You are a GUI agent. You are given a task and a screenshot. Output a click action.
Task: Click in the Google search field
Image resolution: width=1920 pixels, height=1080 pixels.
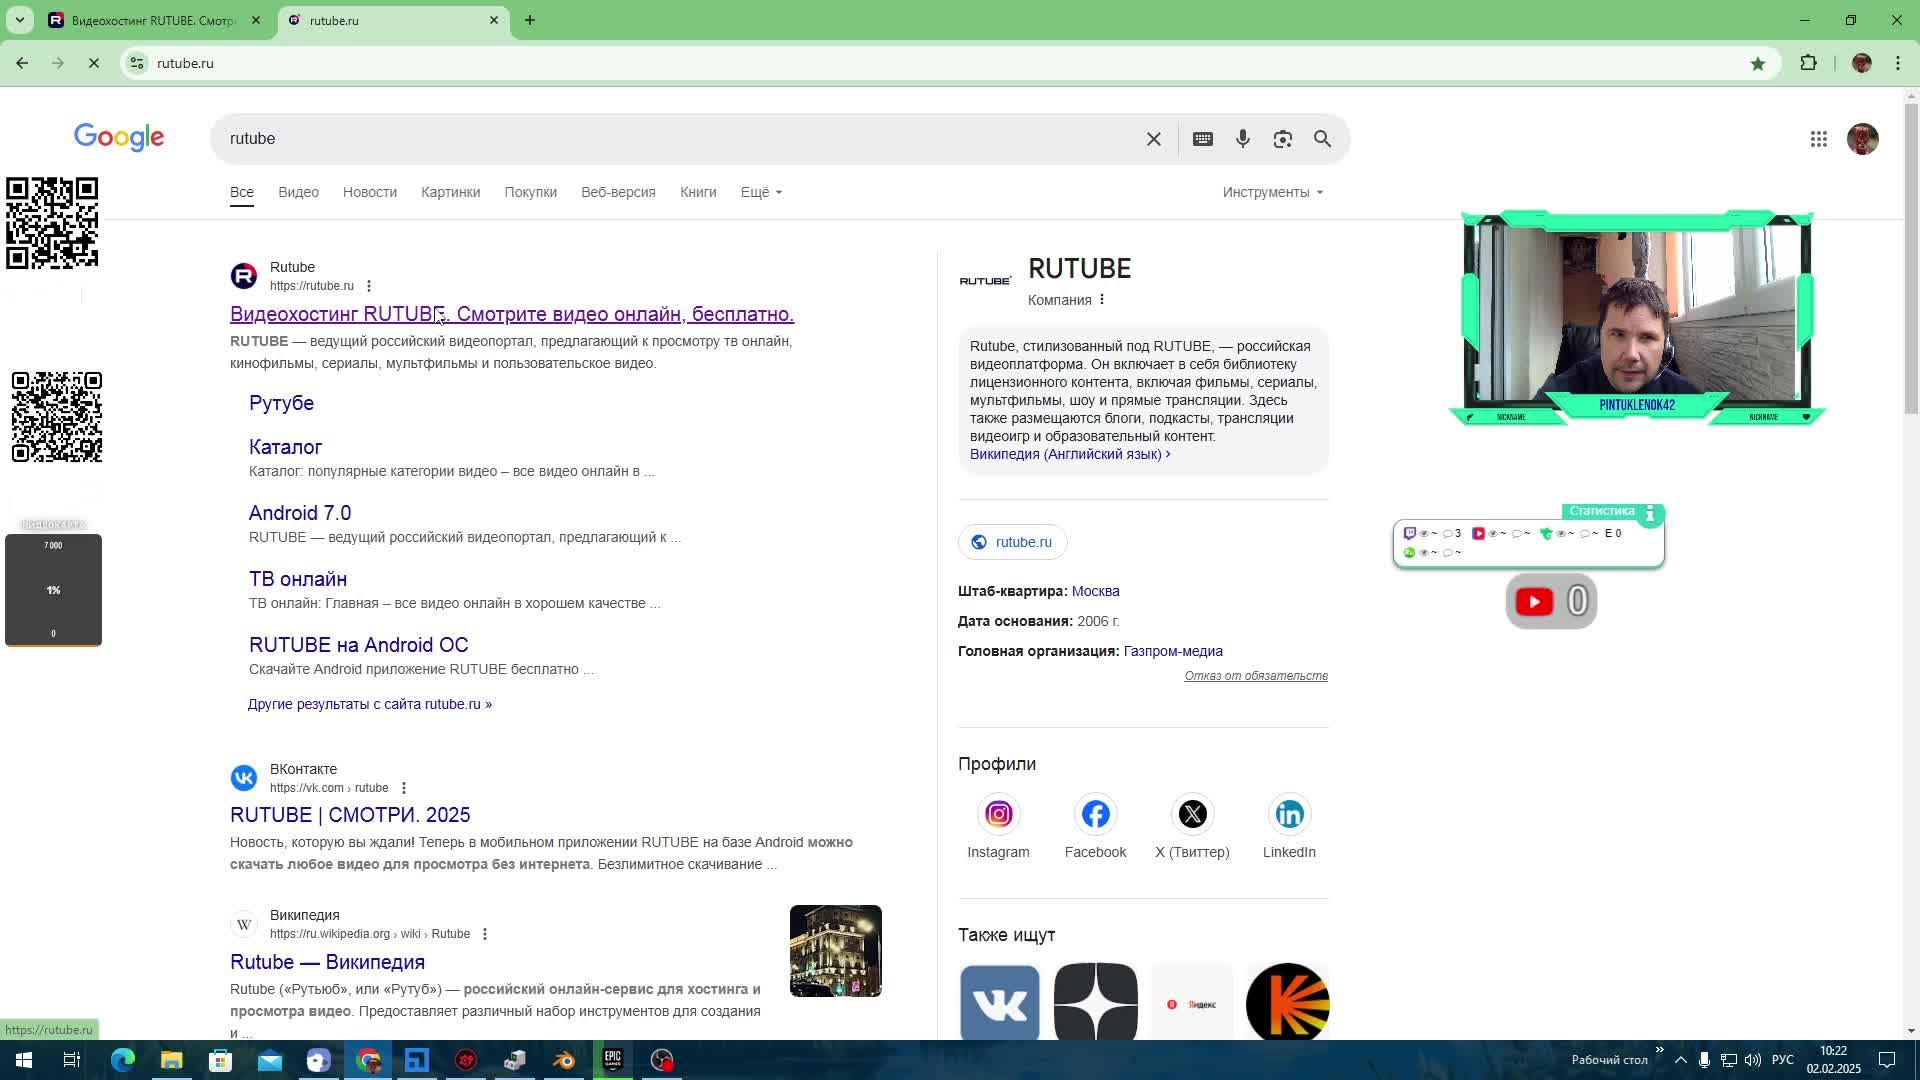click(680, 139)
